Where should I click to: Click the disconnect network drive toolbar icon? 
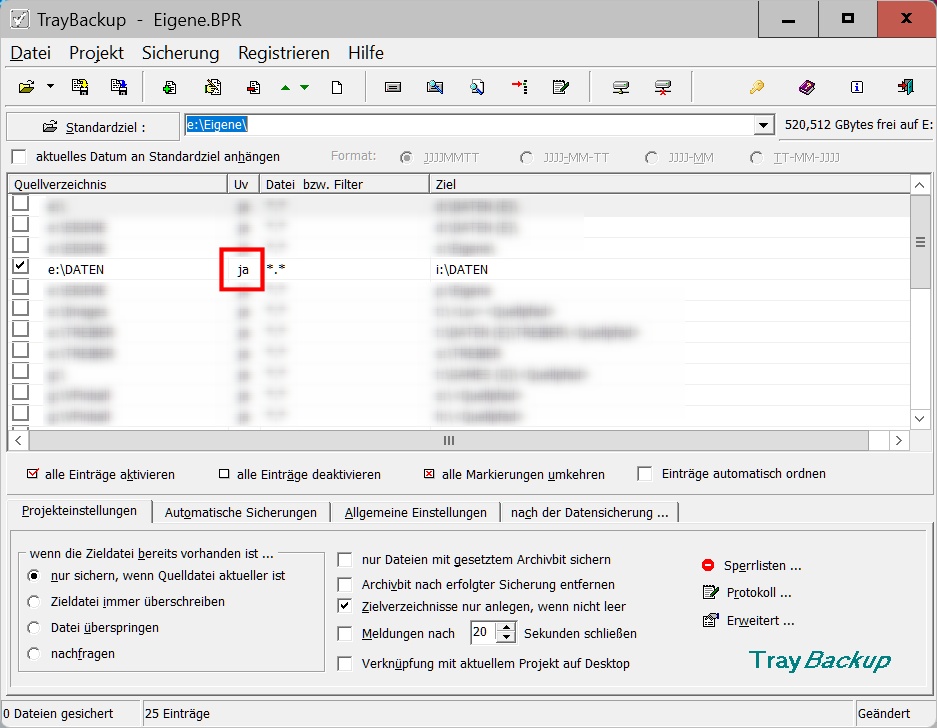click(x=662, y=87)
